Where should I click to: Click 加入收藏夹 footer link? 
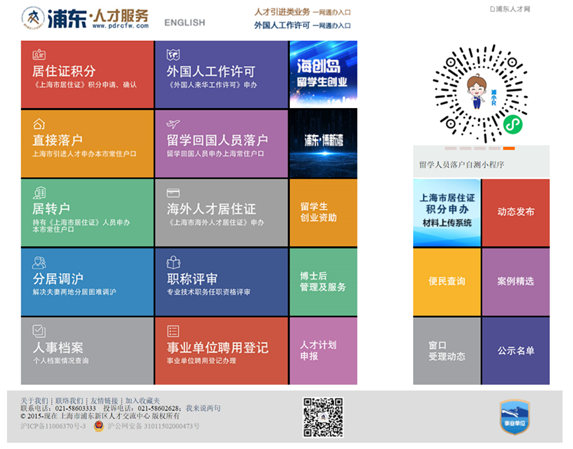143,401
